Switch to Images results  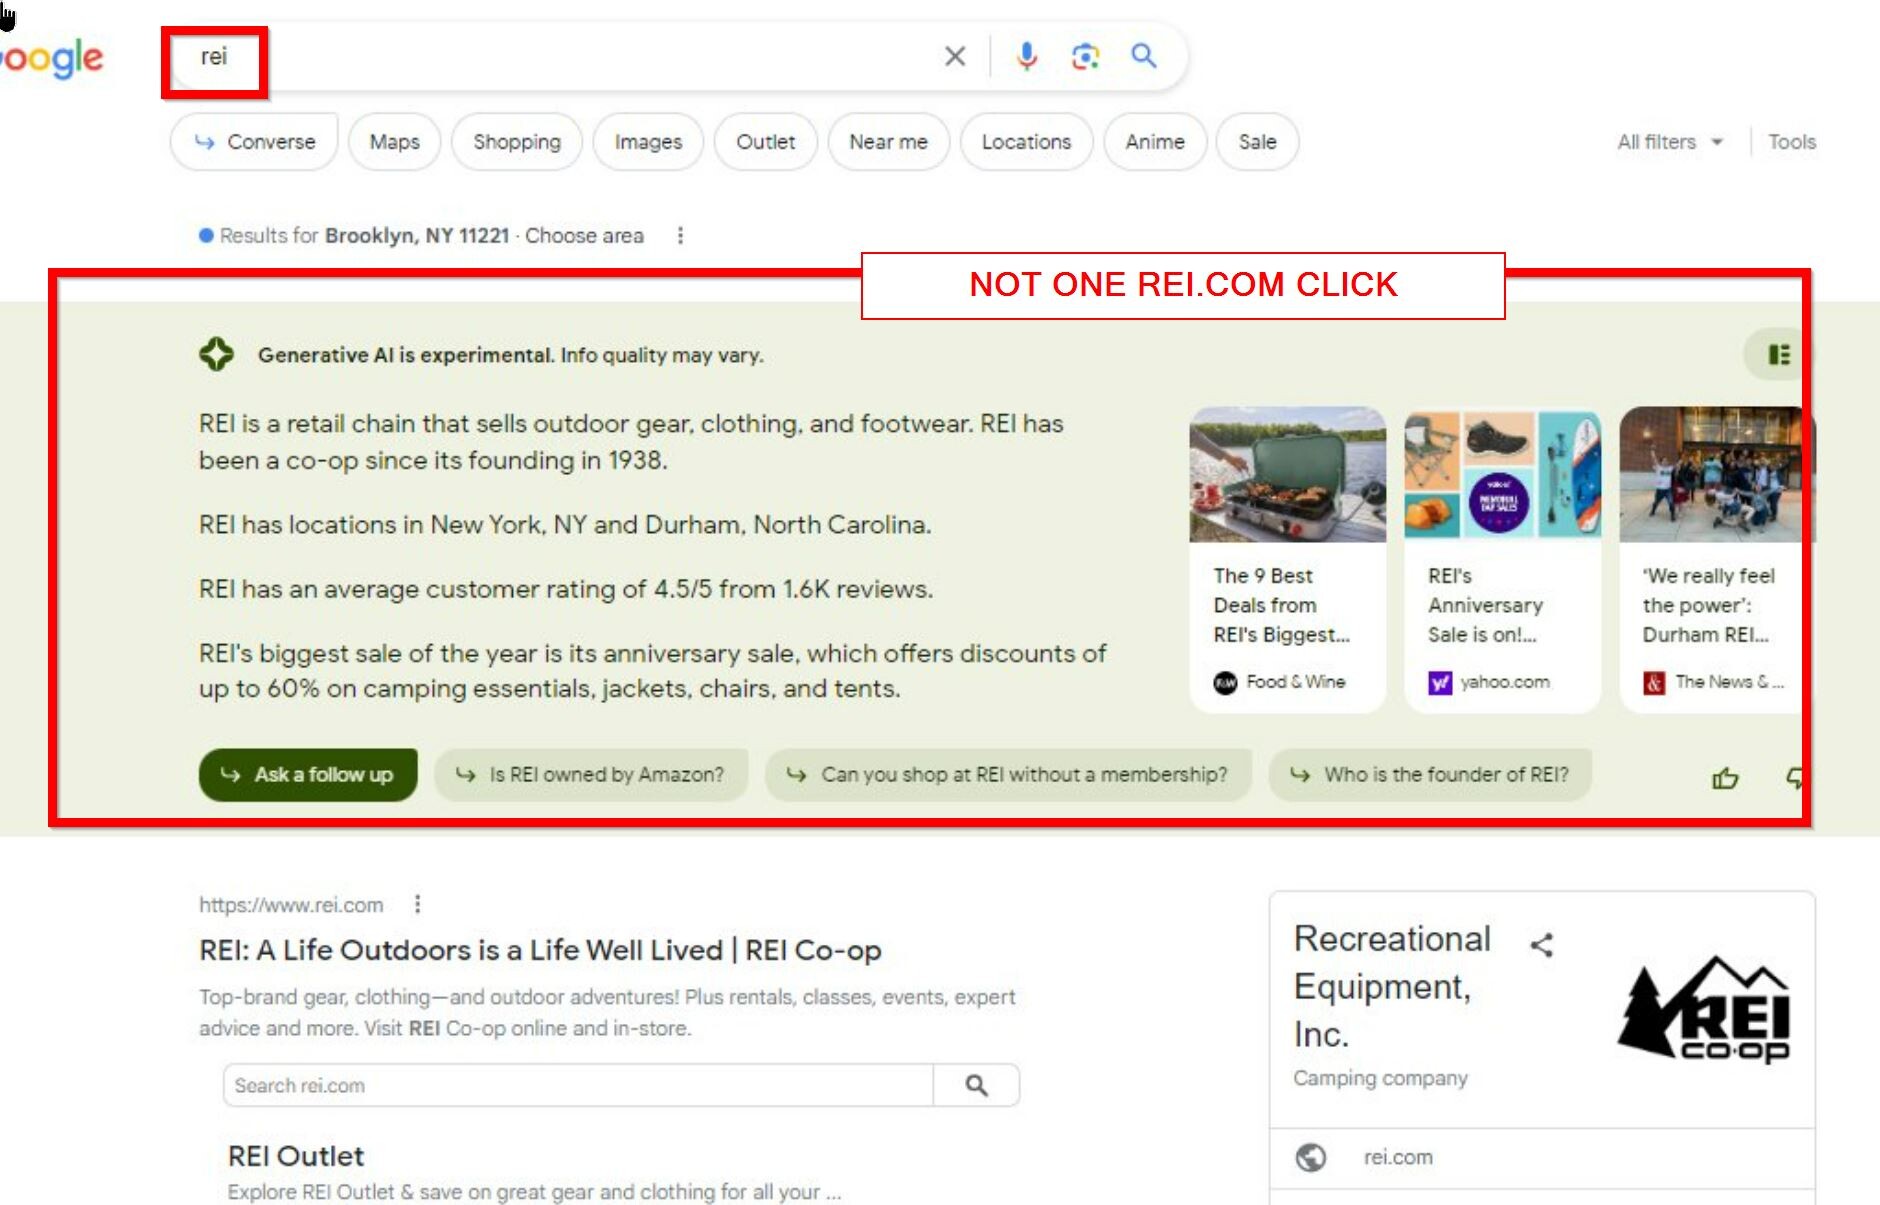(x=648, y=142)
